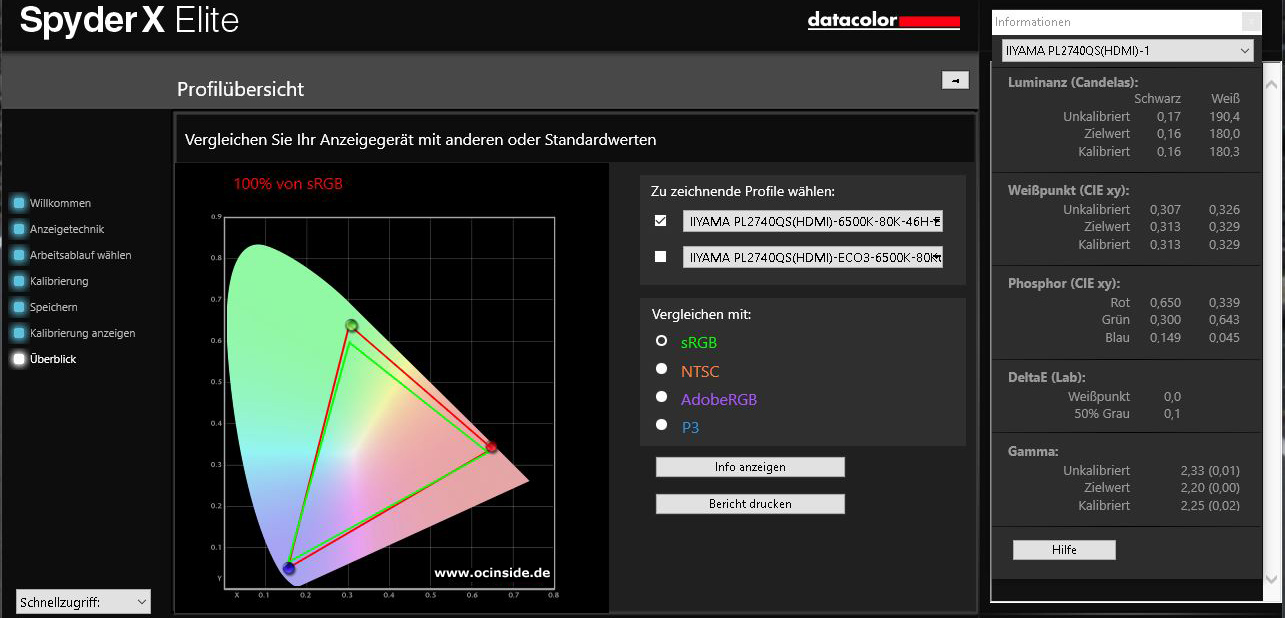Click the 50% Grau DeltaE value 0,1
The image size is (1285, 618).
[1172, 414]
